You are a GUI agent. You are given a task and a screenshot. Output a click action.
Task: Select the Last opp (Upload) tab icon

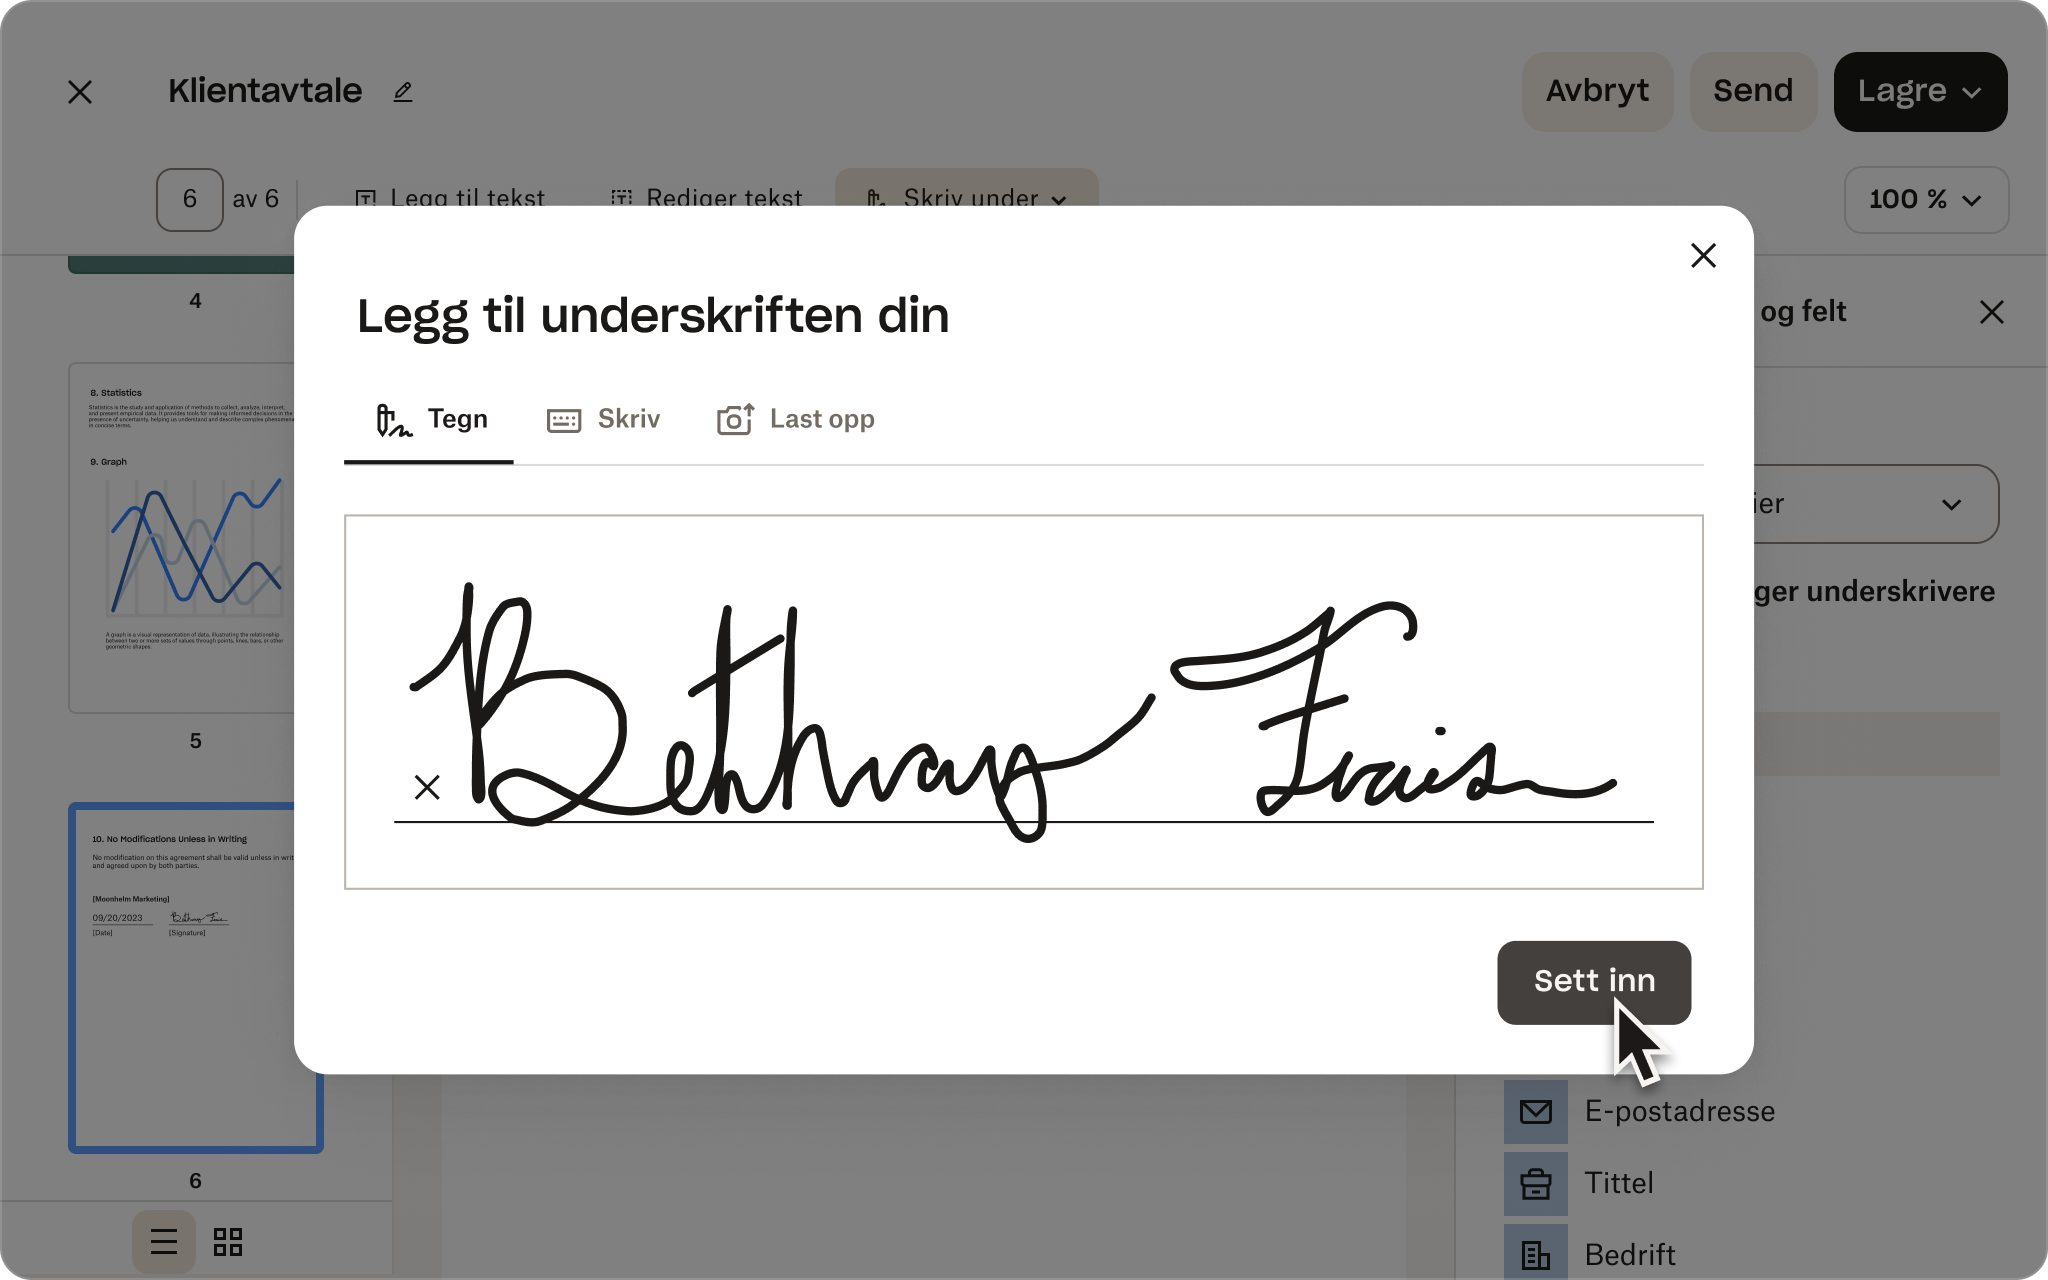click(x=734, y=419)
